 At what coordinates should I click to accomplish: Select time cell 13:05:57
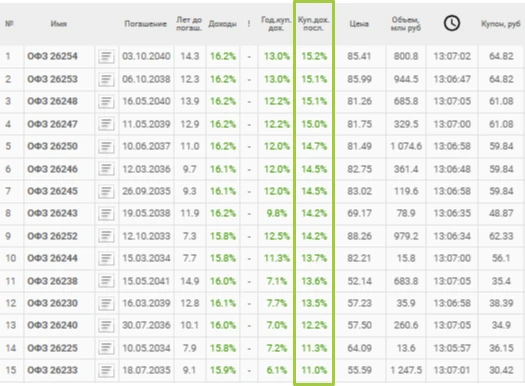pyautogui.click(x=452, y=348)
